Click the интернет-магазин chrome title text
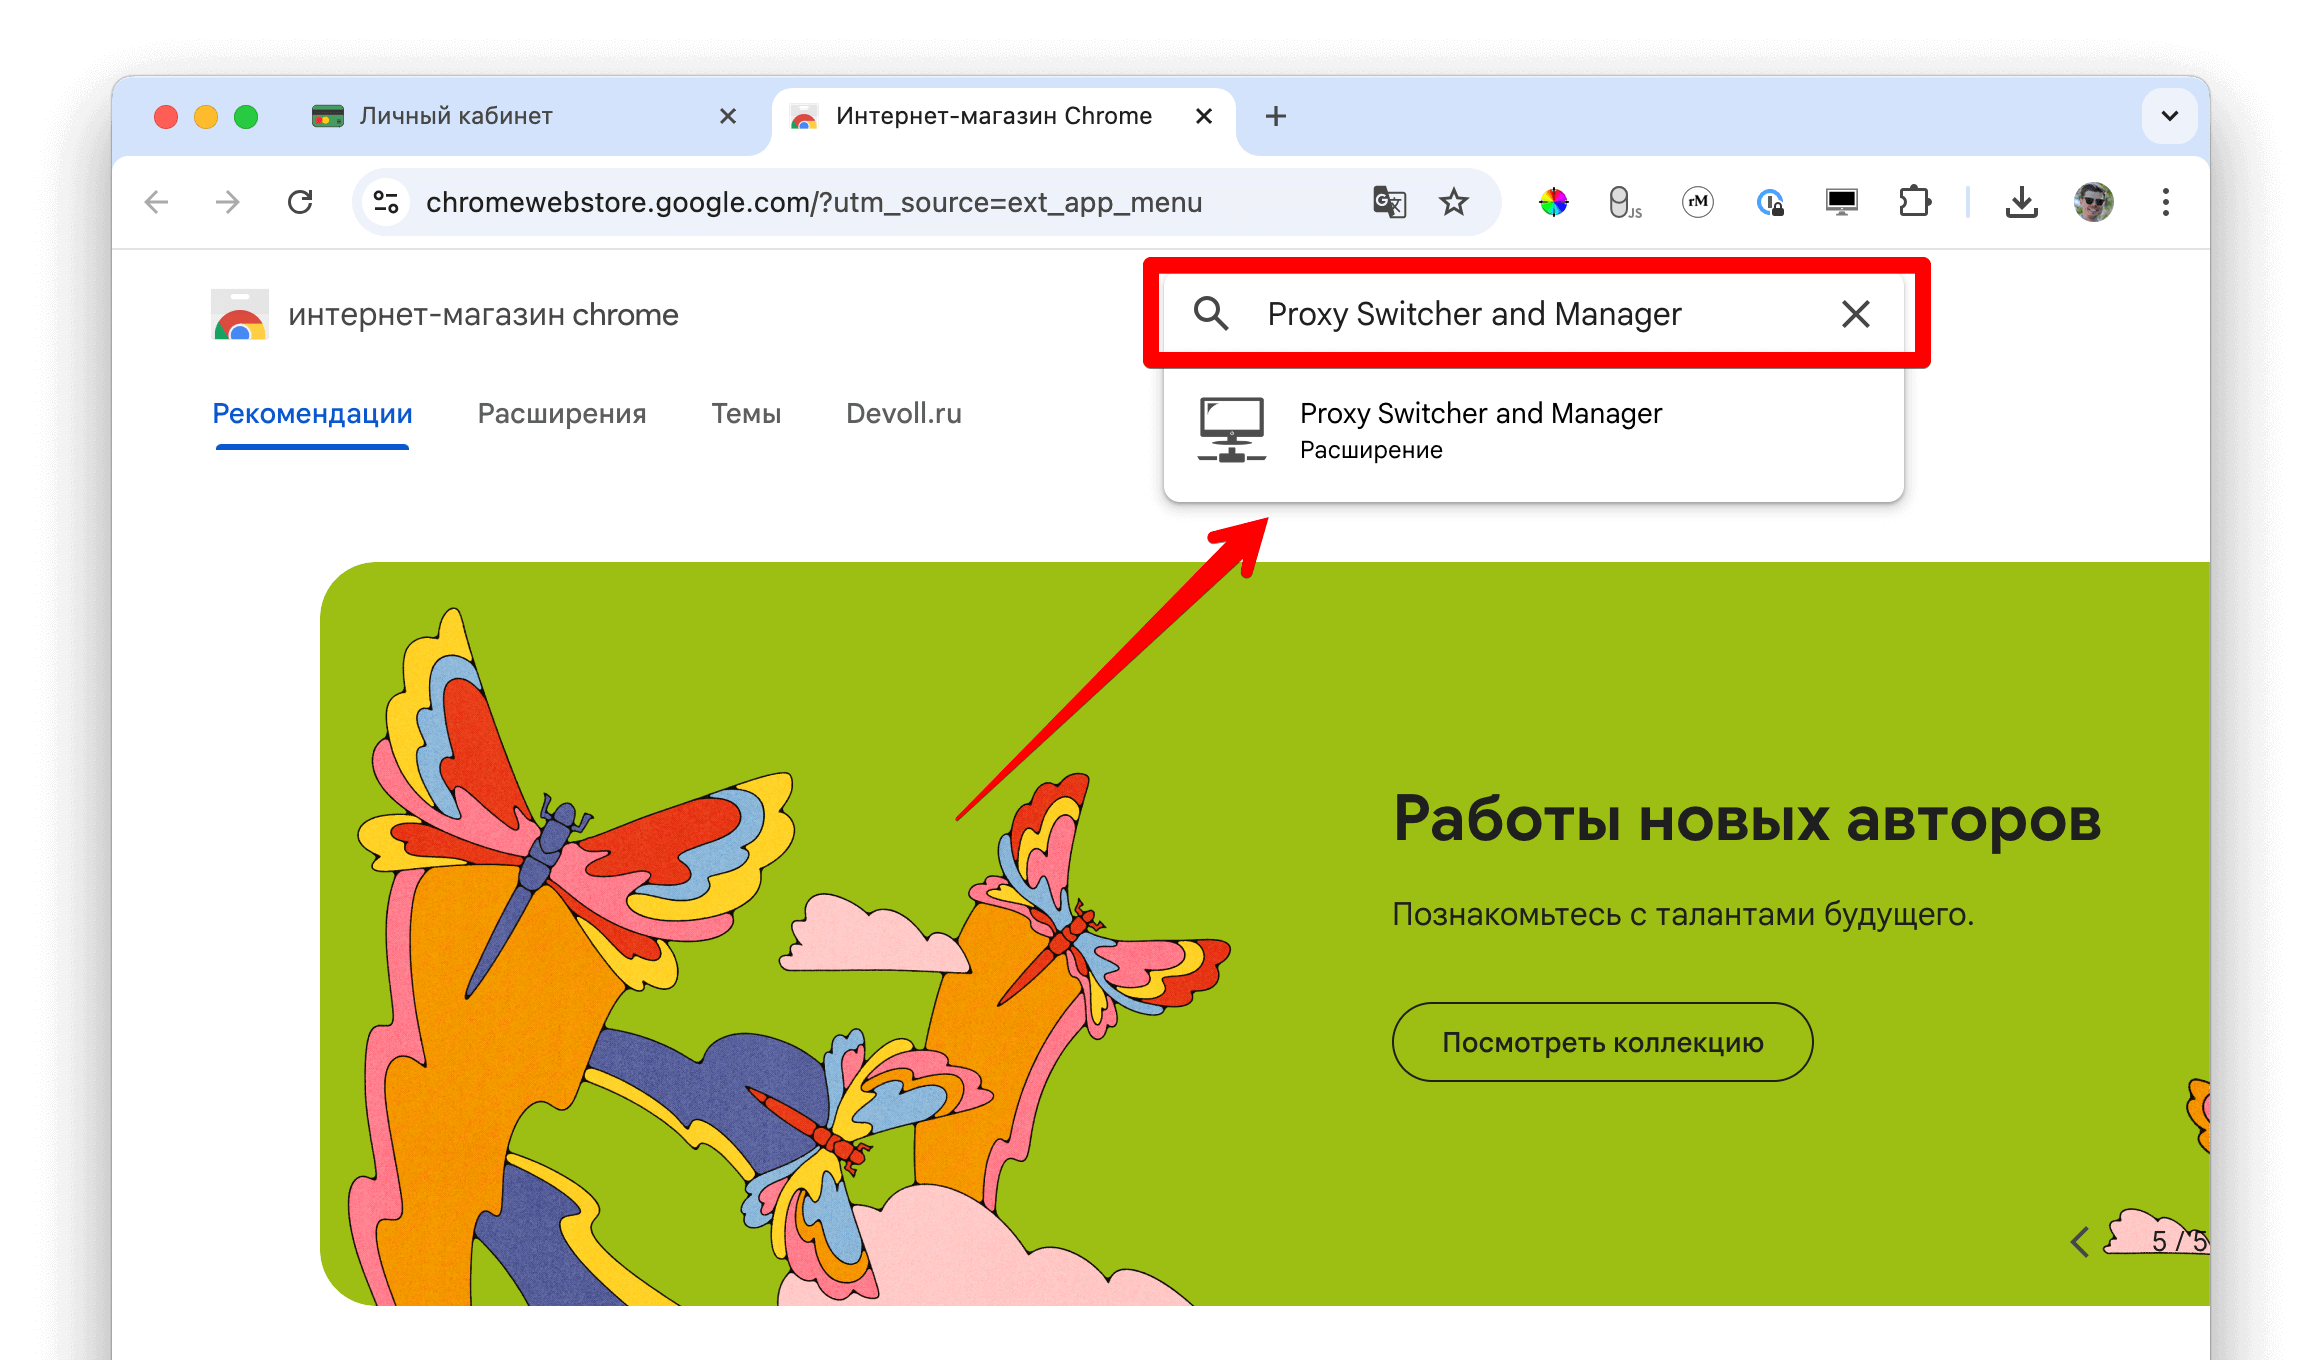Image resolution: width=2322 pixels, height=1360 pixels. [483, 315]
